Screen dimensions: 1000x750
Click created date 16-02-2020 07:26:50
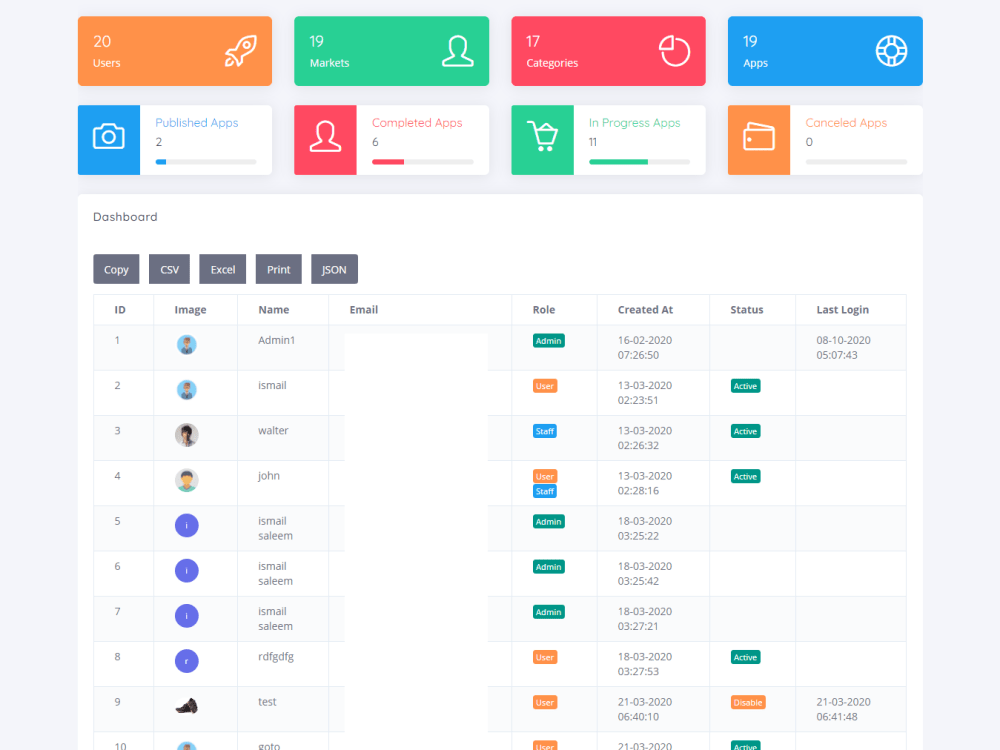point(645,348)
